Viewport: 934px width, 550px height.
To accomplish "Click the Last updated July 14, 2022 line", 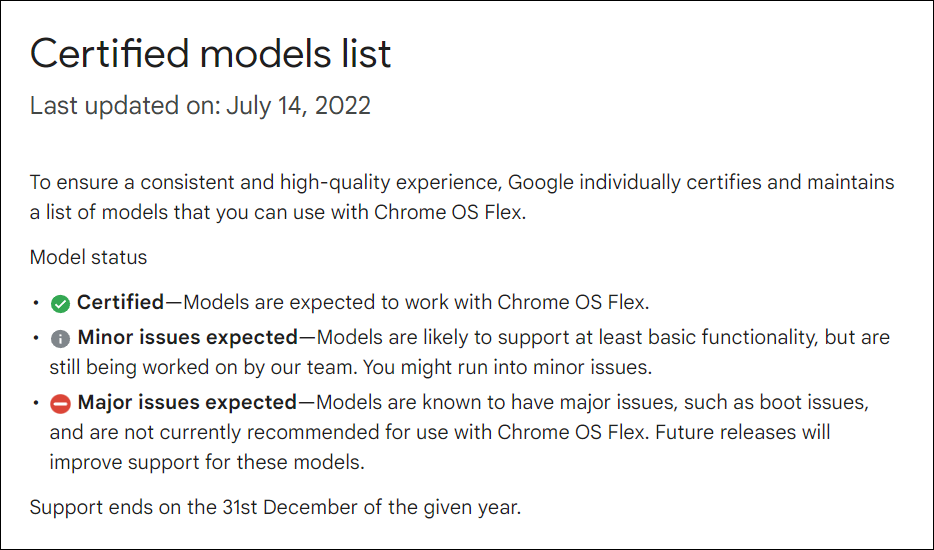I will coord(200,107).
